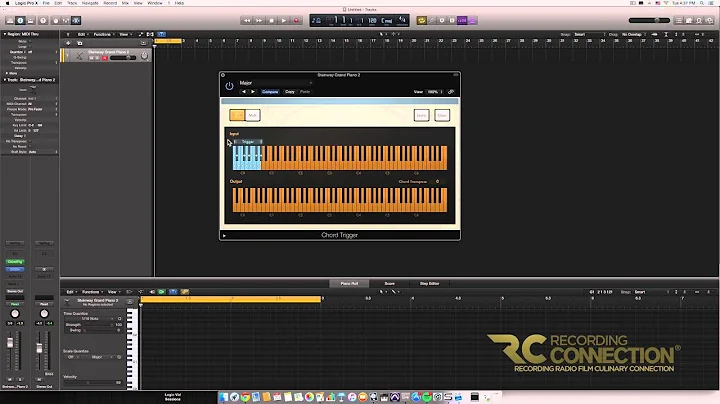Click the Stop transport button
Screen dimensions: 720x404
(271, 21)
